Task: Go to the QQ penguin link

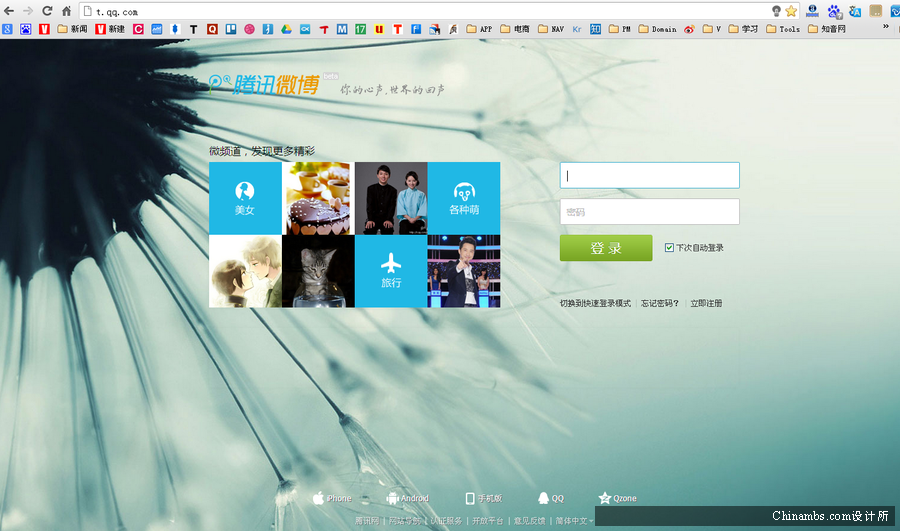Action: pyautogui.click(x=550, y=498)
